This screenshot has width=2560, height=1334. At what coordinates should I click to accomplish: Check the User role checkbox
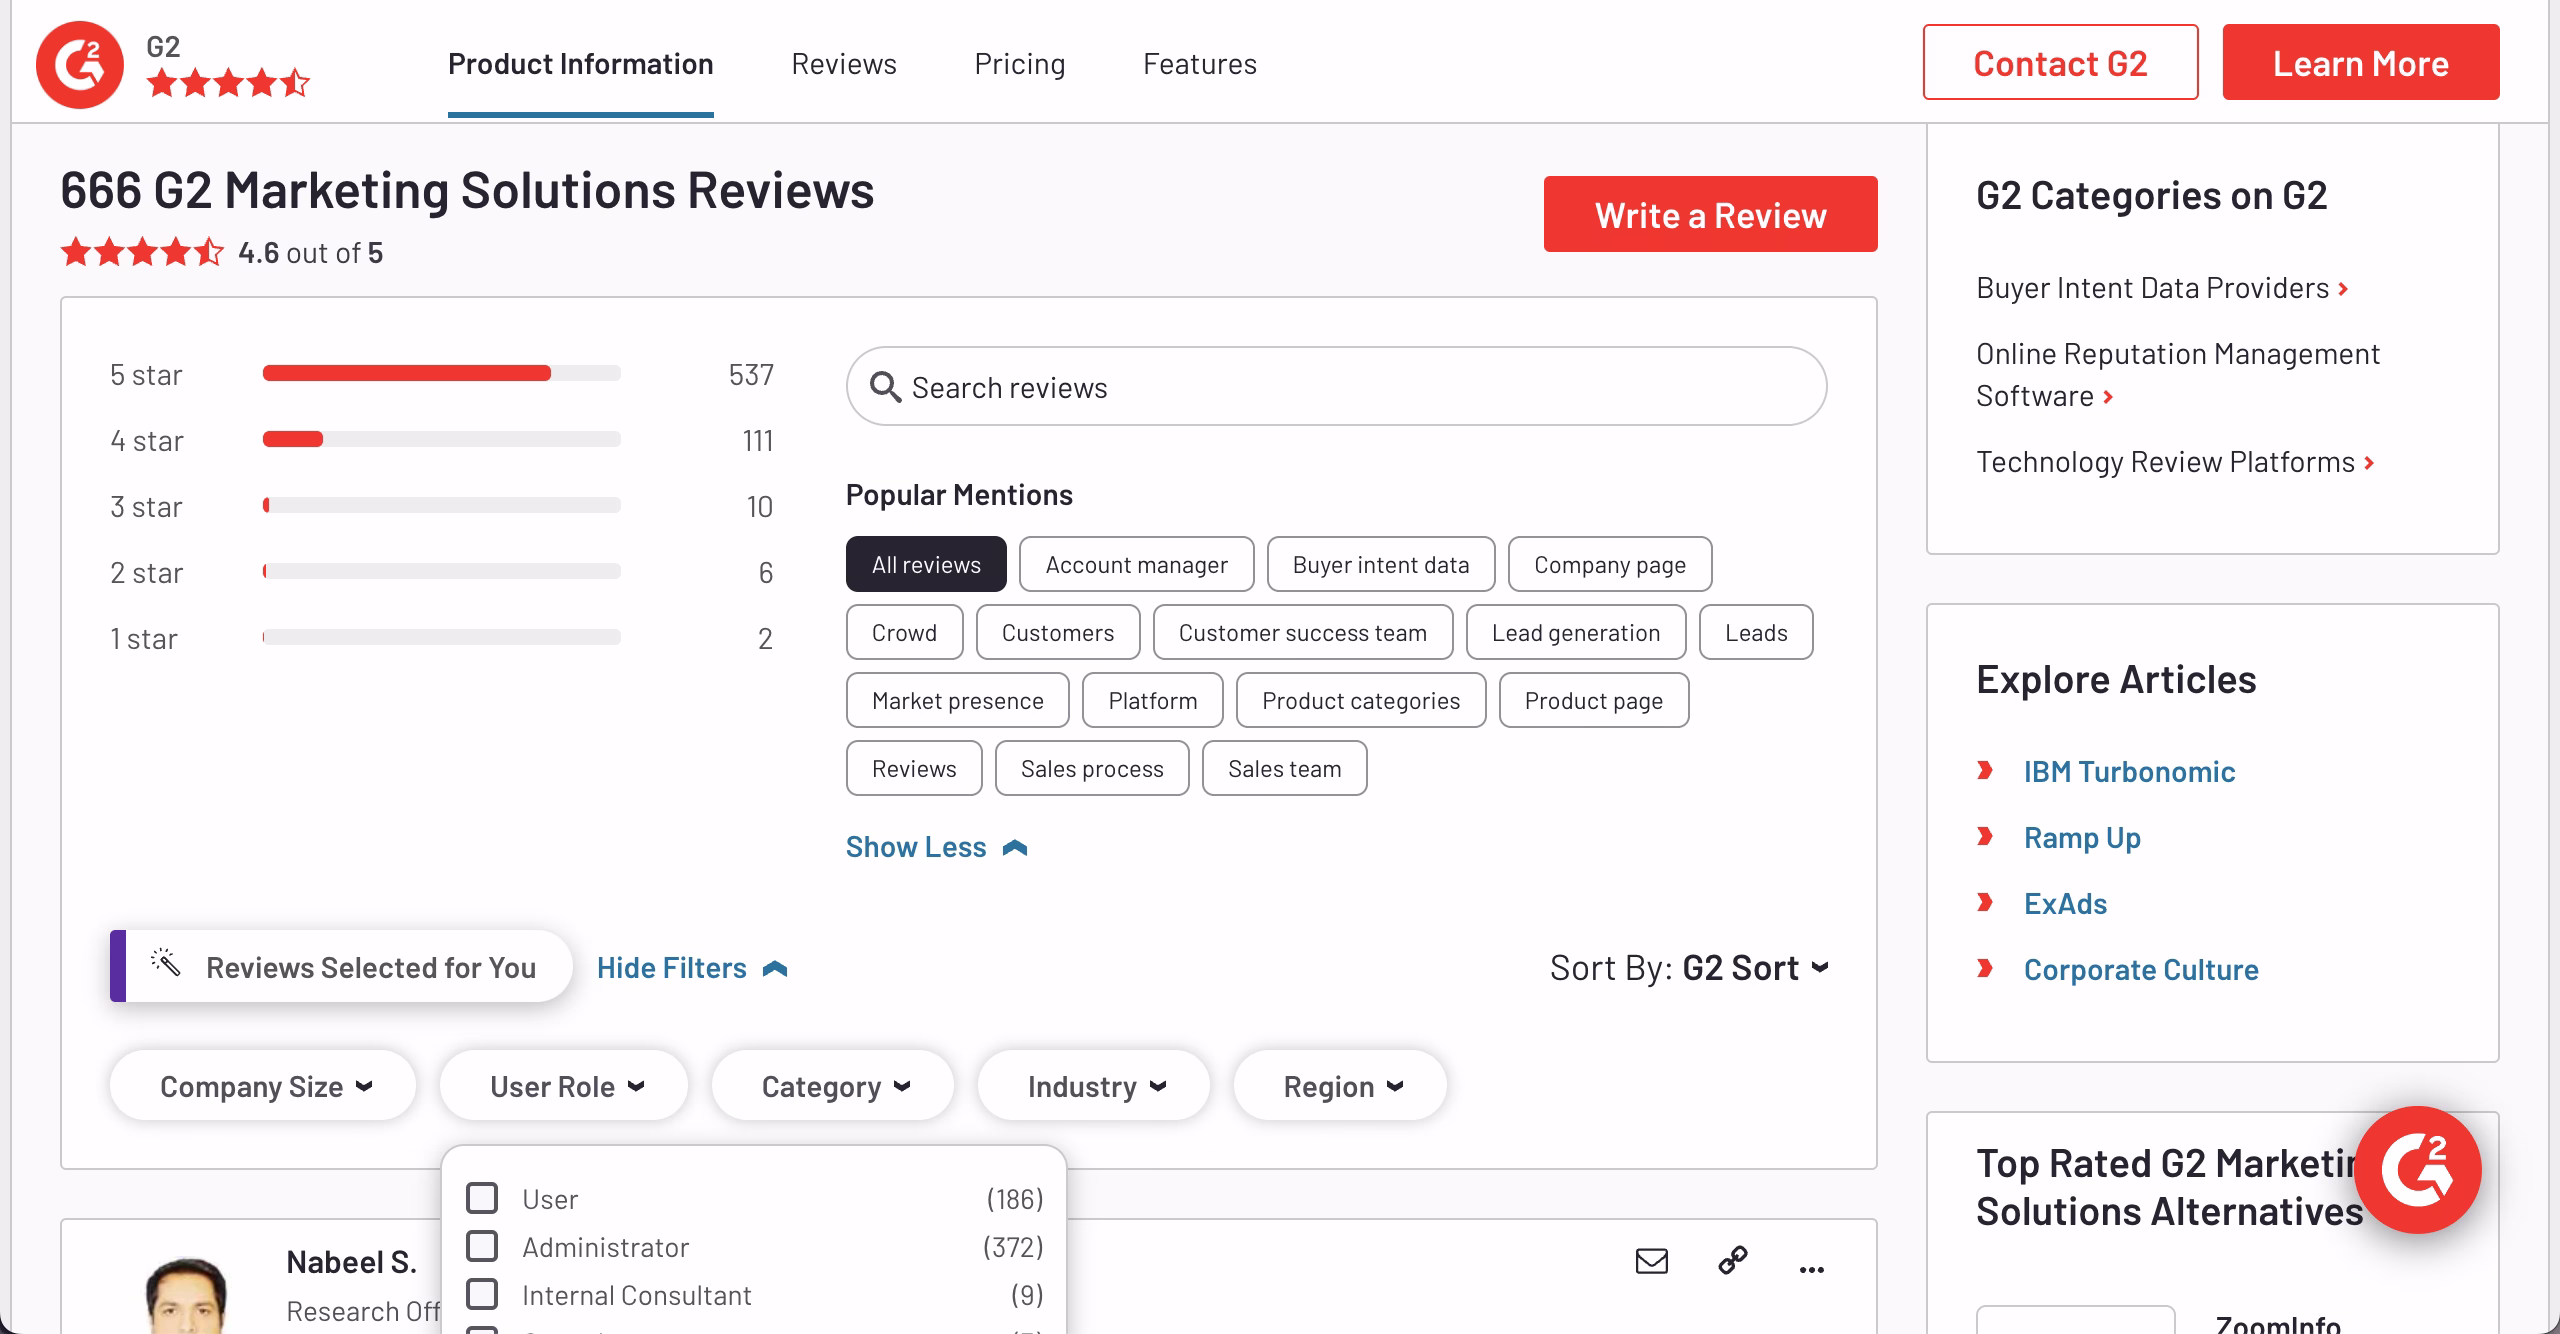[x=482, y=1198]
